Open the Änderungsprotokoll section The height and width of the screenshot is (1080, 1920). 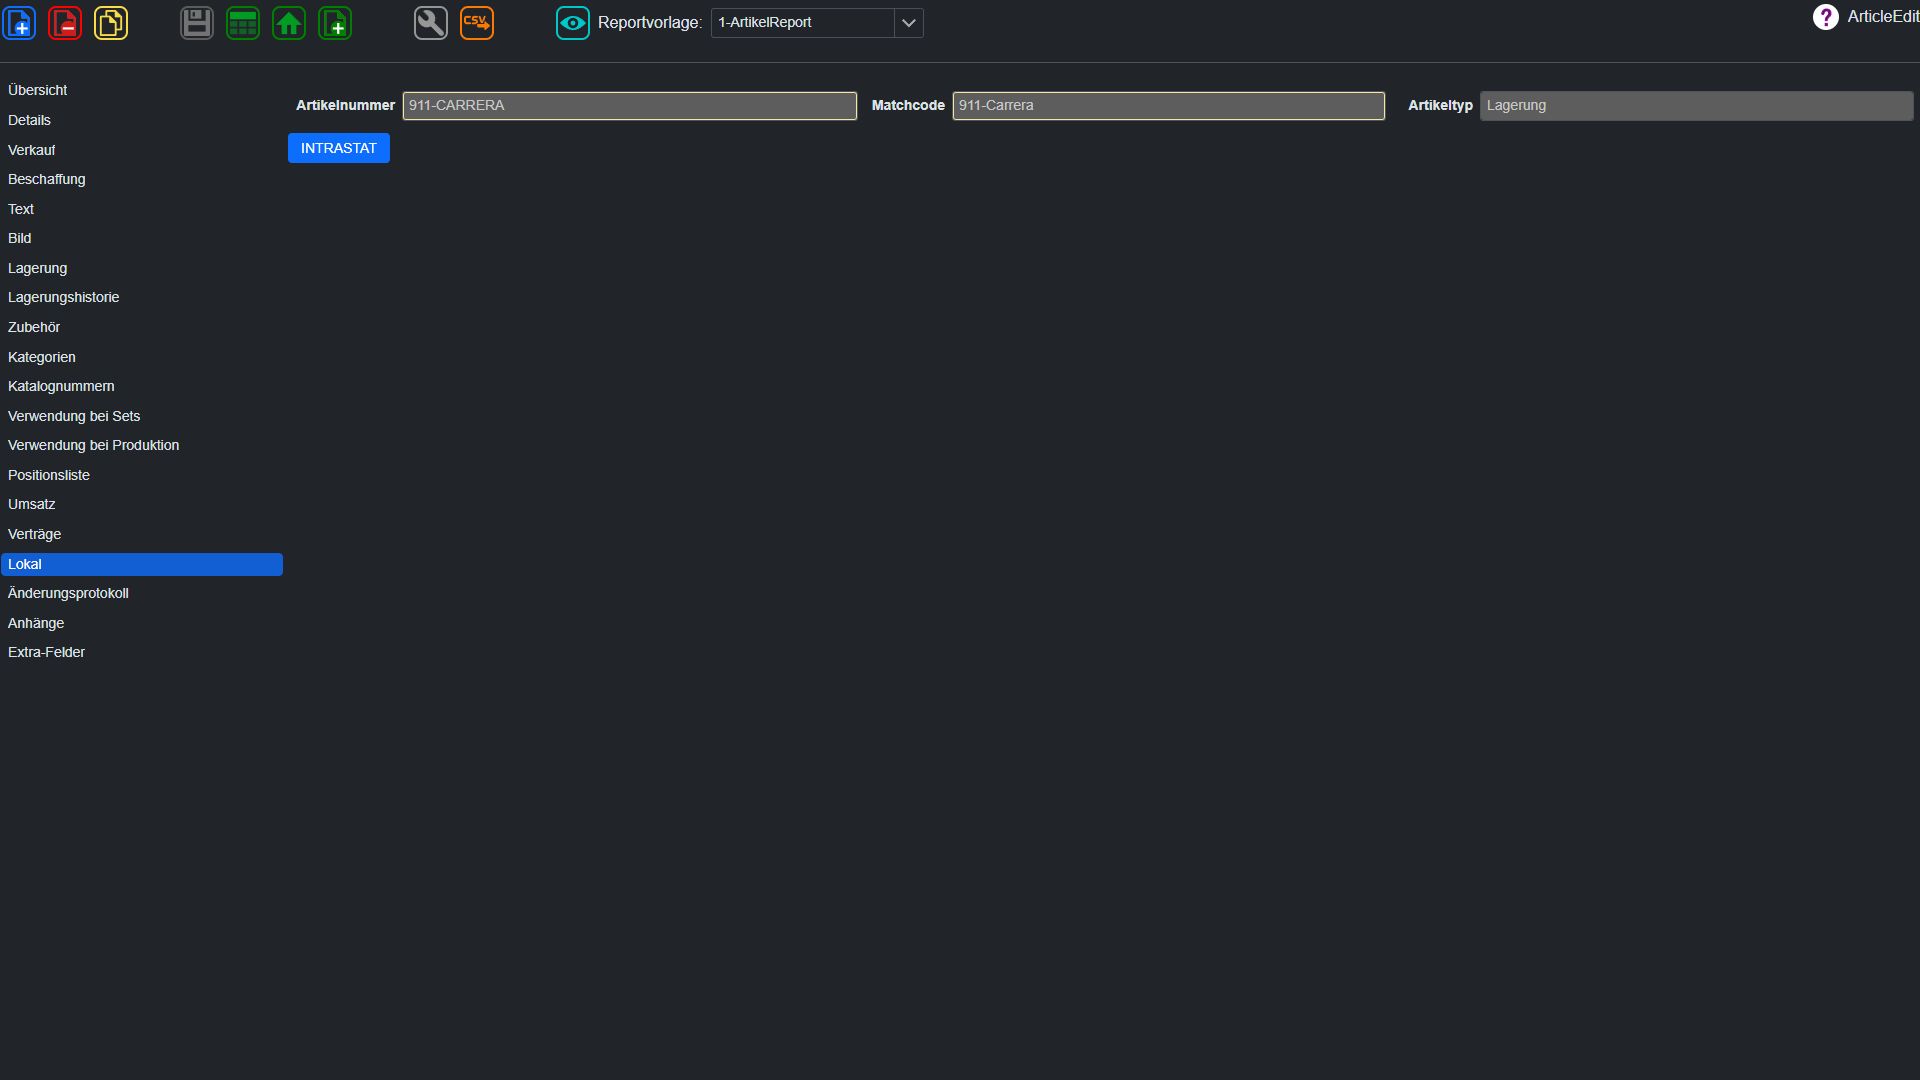coord(142,593)
